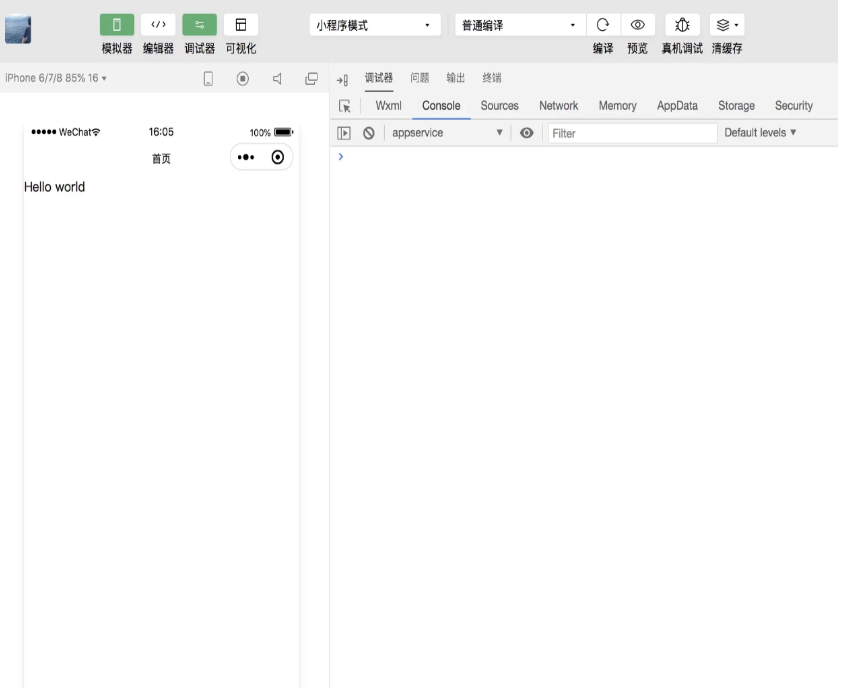The image size is (848, 688).
Task: Open the AppData tab
Action: (677, 105)
